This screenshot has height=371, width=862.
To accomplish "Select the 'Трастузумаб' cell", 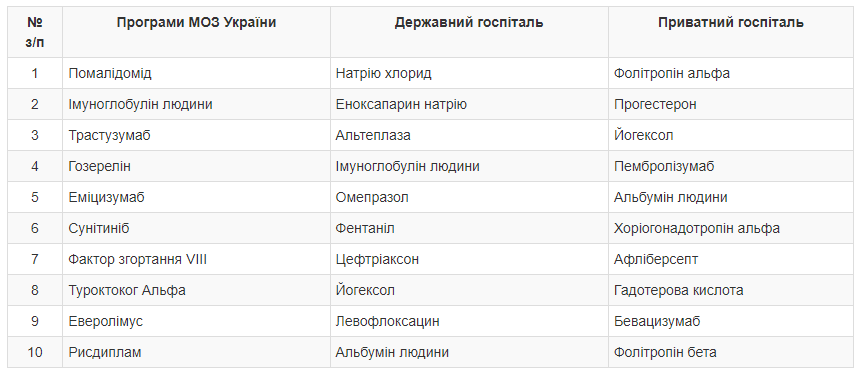I will coord(196,135).
